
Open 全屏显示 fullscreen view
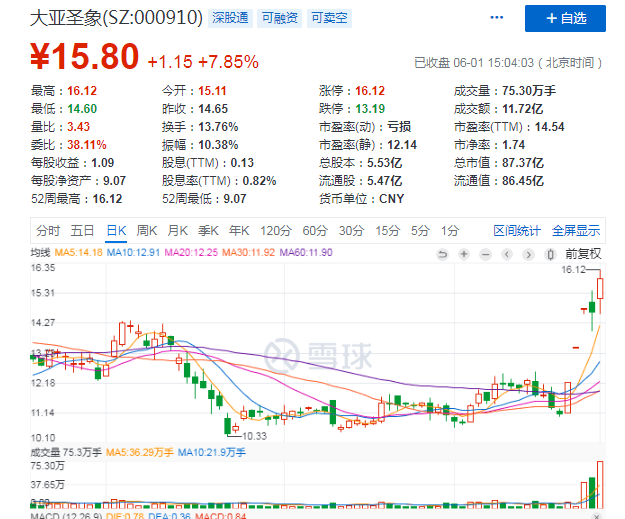(576, 230)
